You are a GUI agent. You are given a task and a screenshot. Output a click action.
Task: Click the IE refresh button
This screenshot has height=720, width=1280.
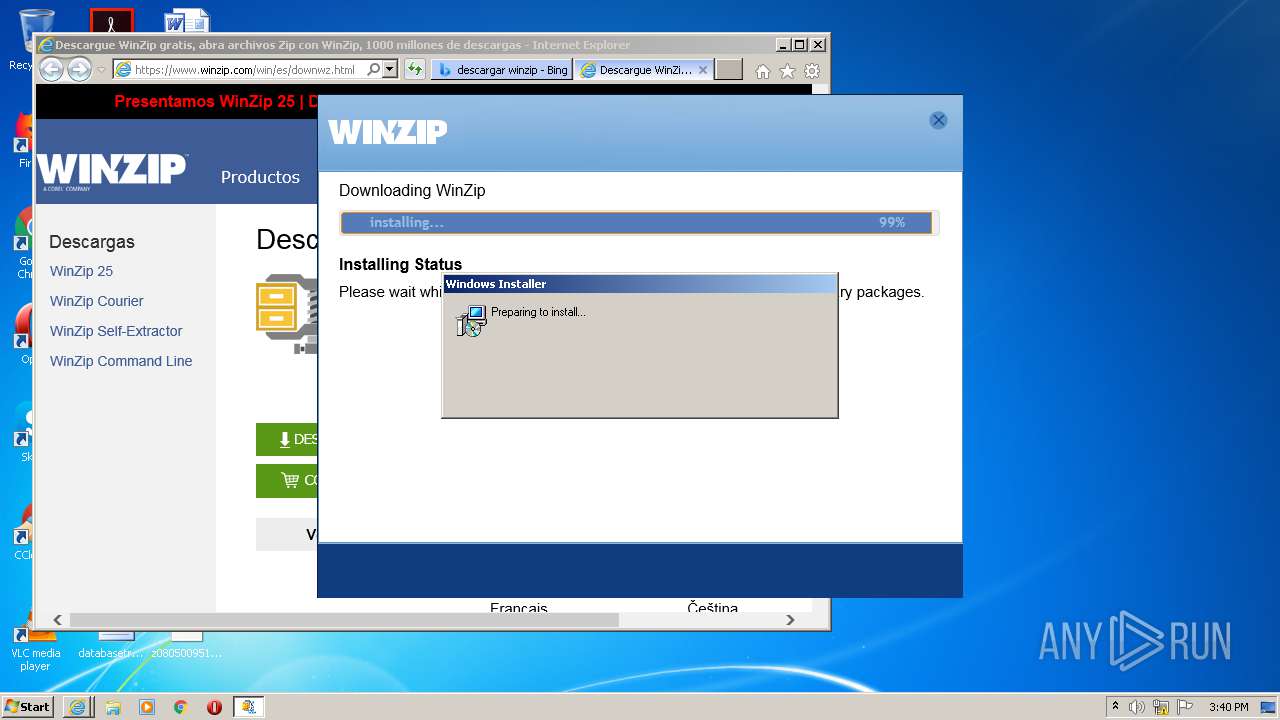[414, 70]
